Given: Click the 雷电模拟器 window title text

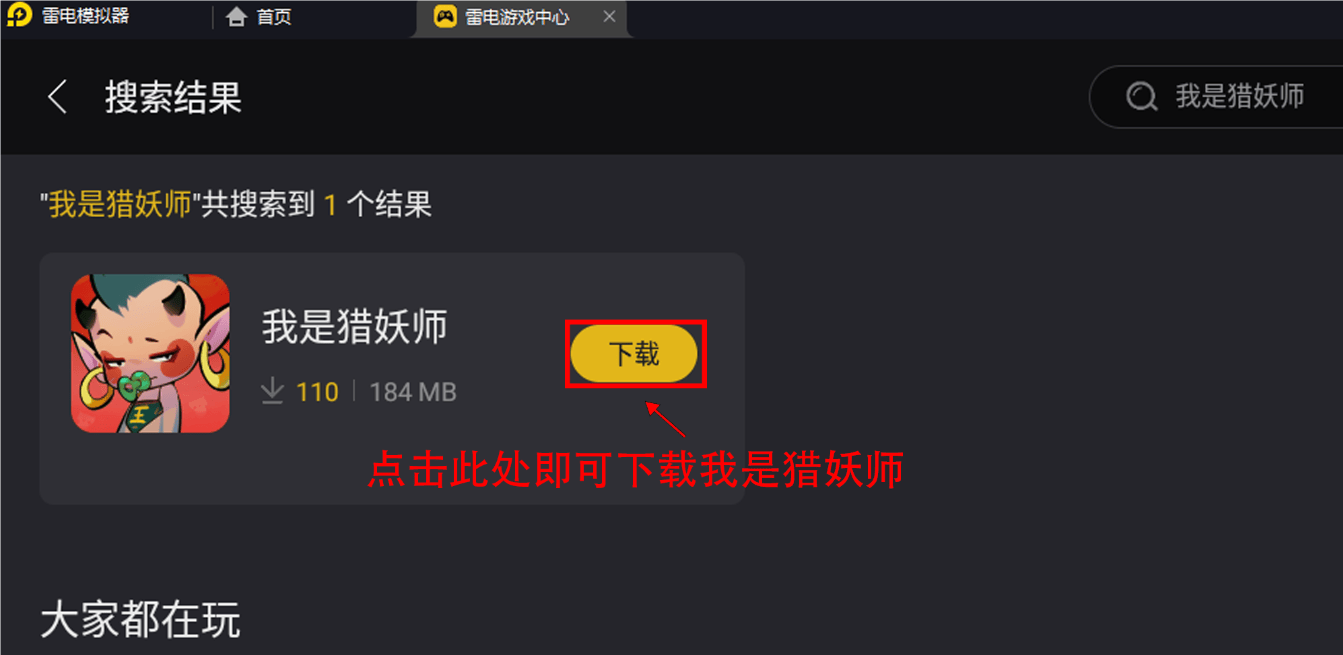Looking at the screenshot, I should click(86, 16).
